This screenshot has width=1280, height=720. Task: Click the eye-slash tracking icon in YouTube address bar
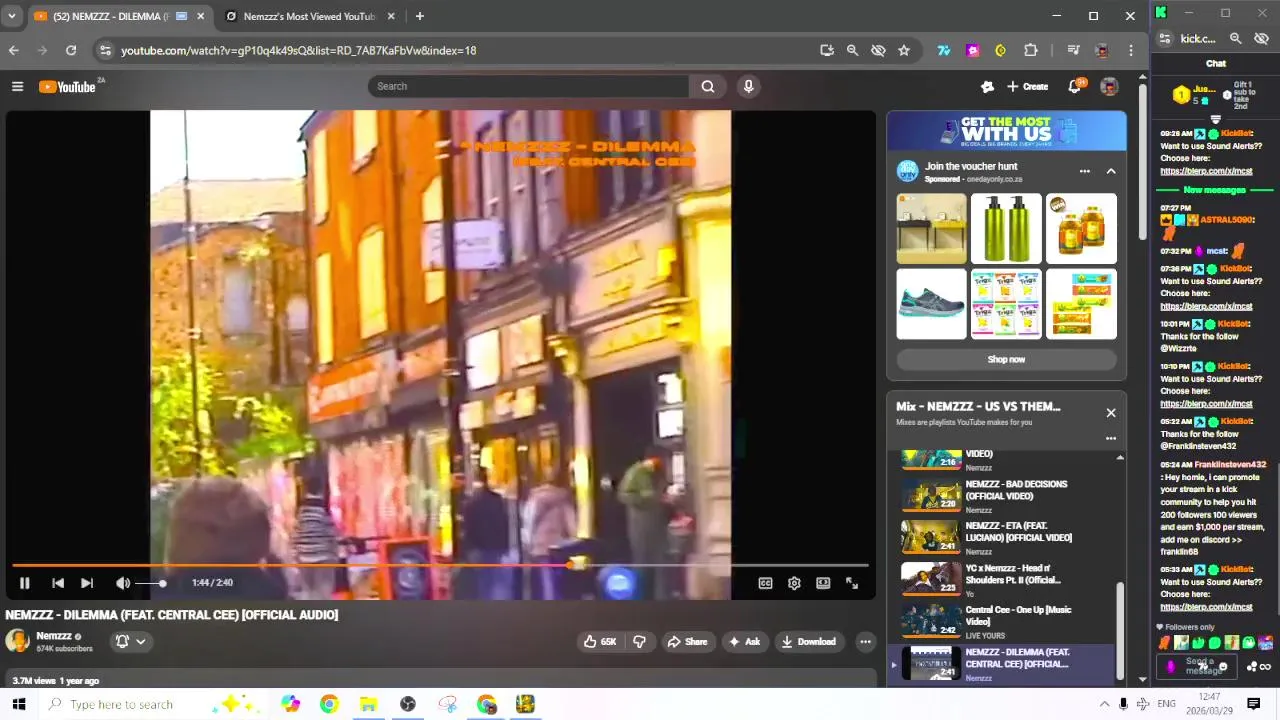point(878,50)
